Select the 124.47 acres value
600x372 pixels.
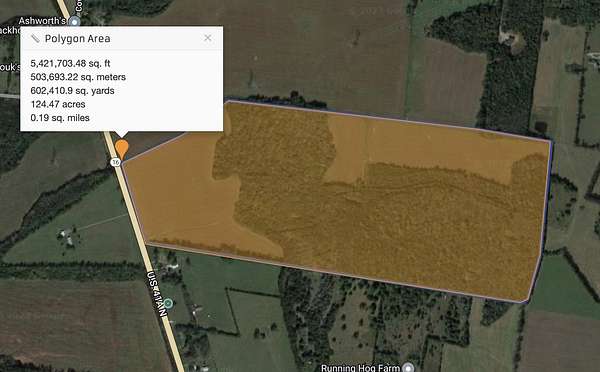[x=58, y=104]
